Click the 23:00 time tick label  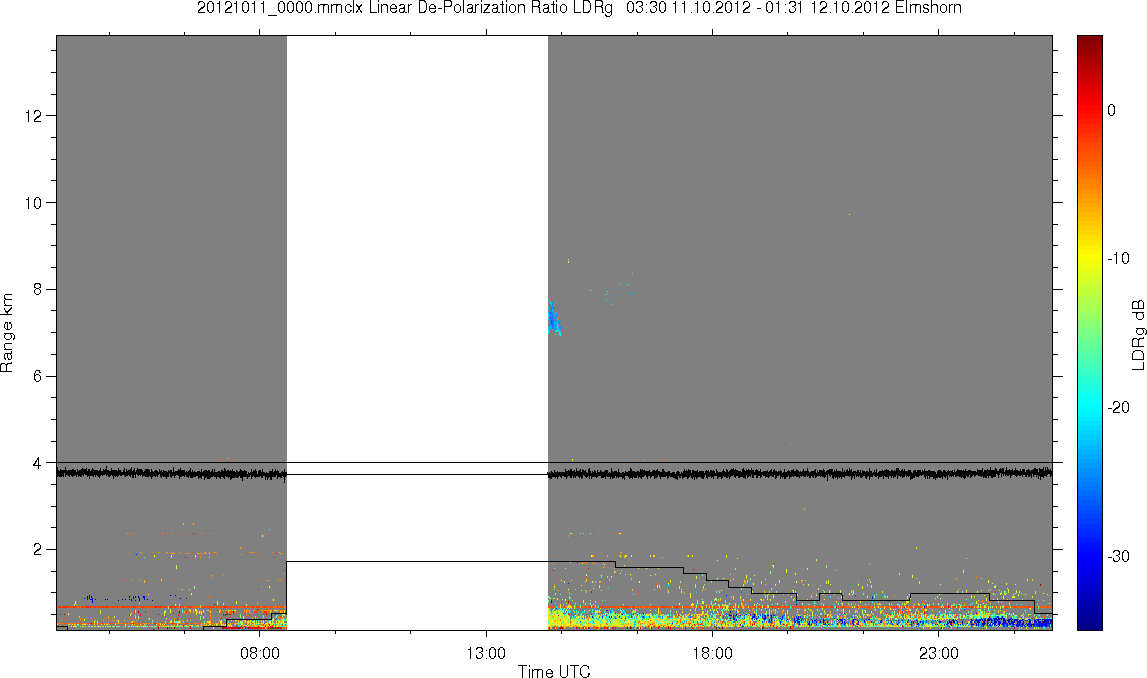(x=939, y=652)
